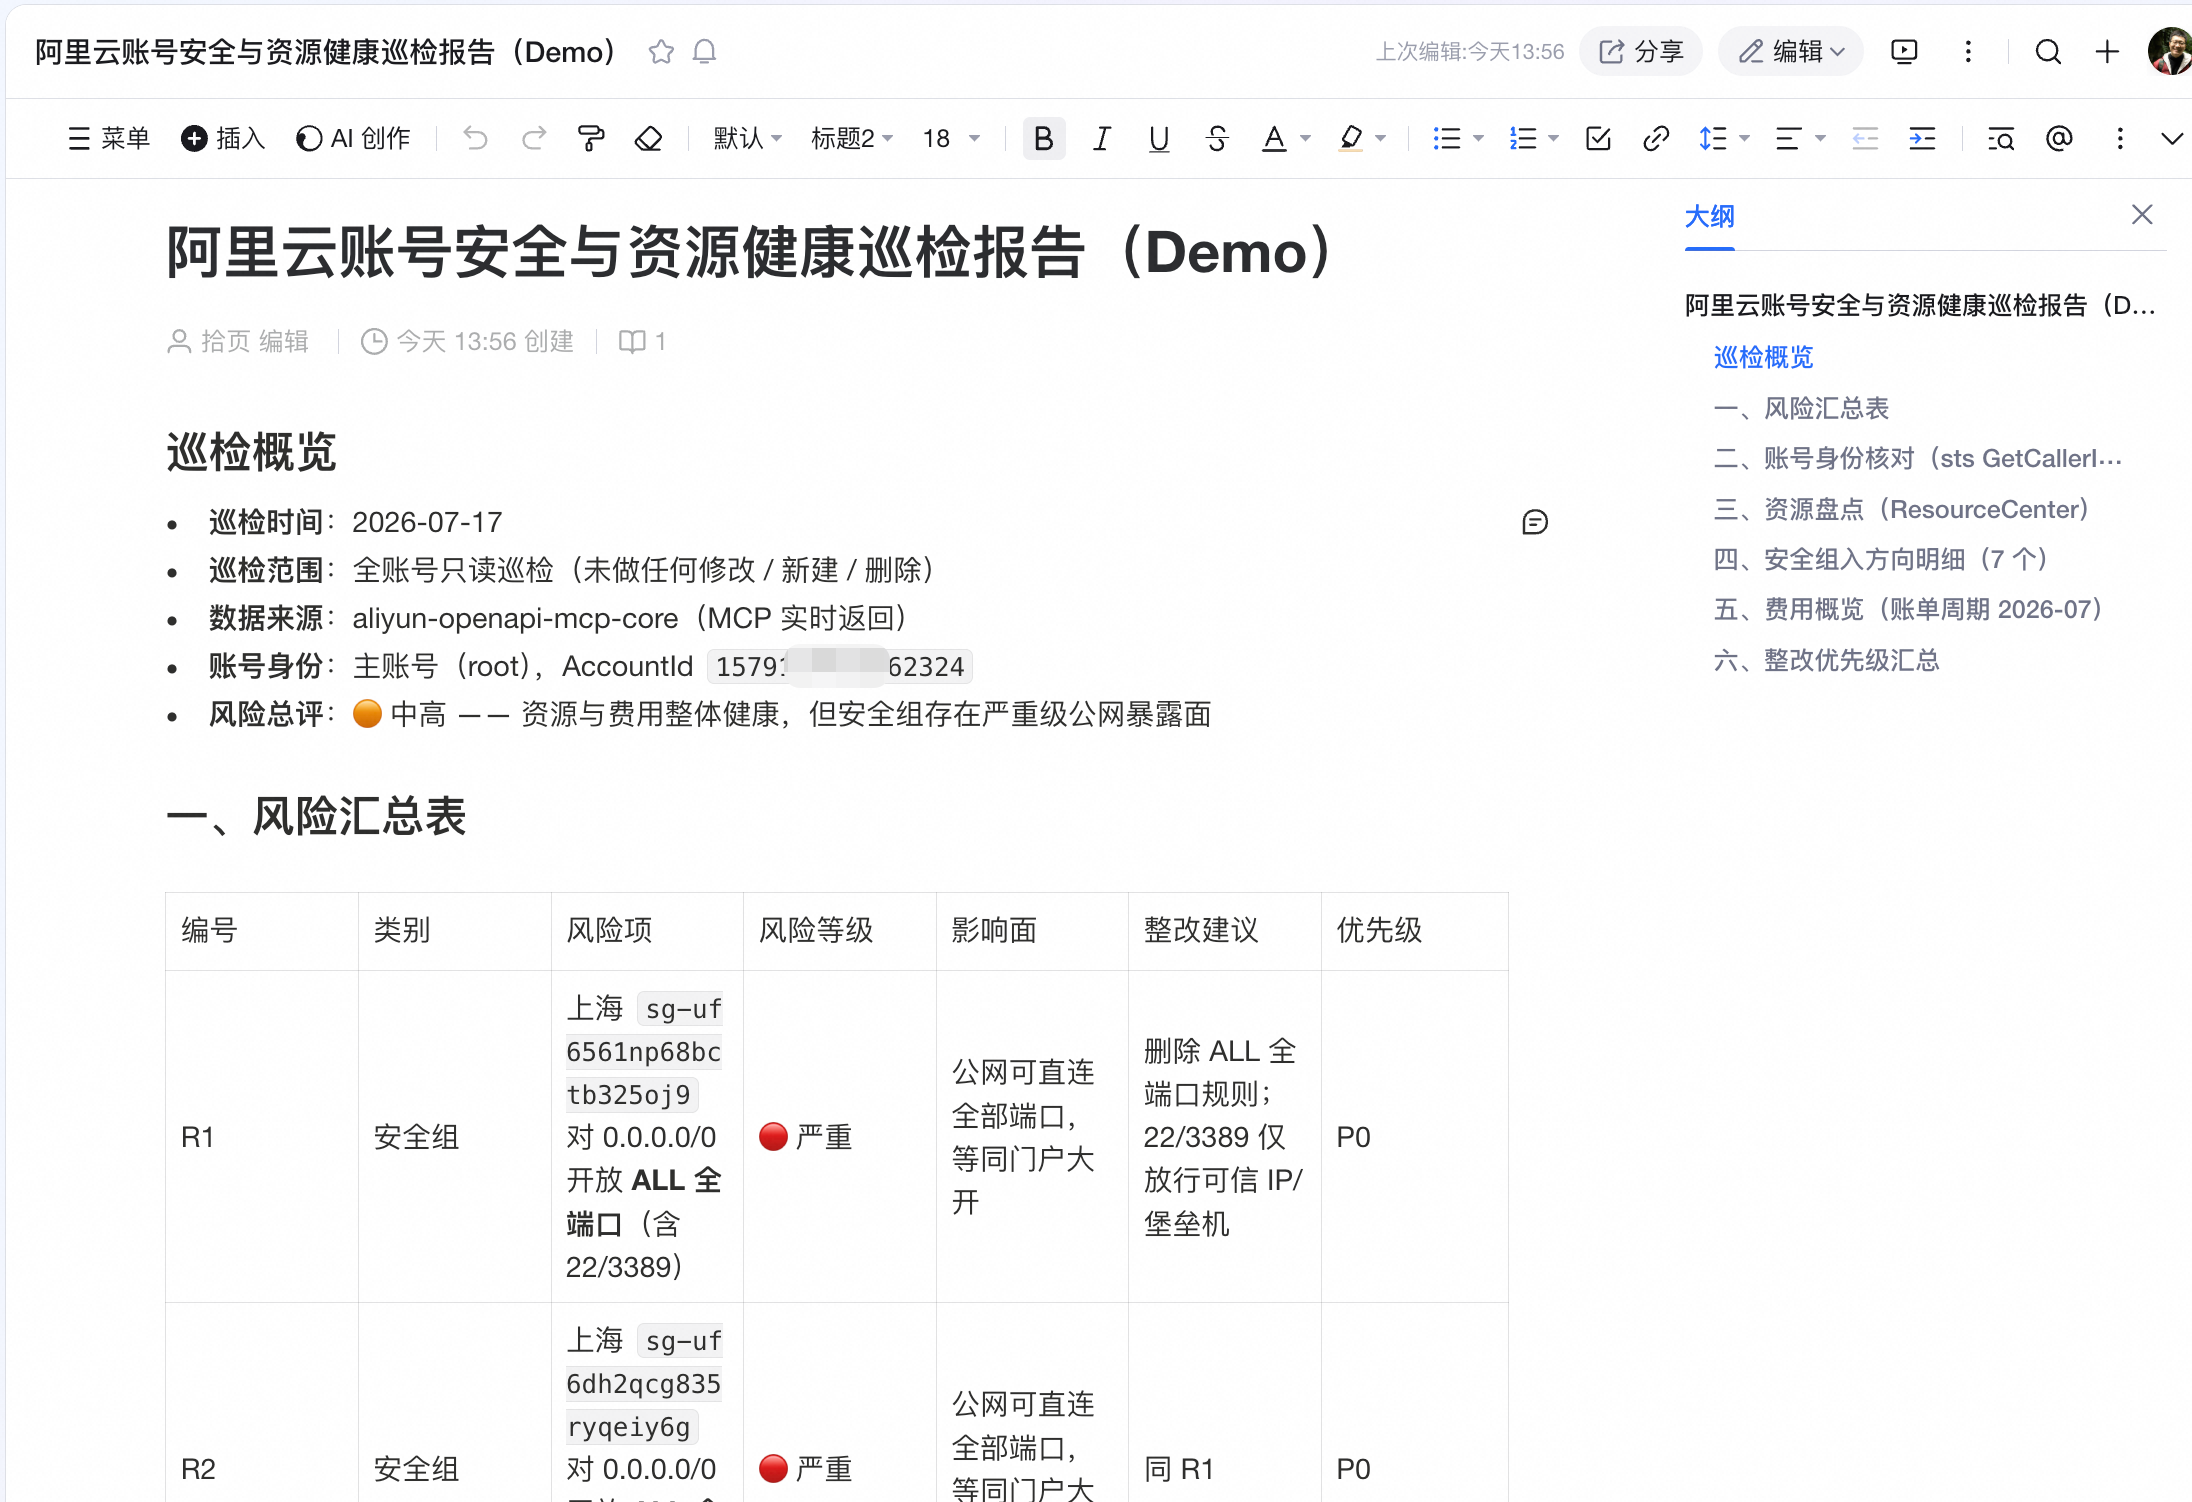The width and height of the screenshot is (2192, 1502).
Task: Expand line spacing dropdown
Action: tap(1744, 138)
